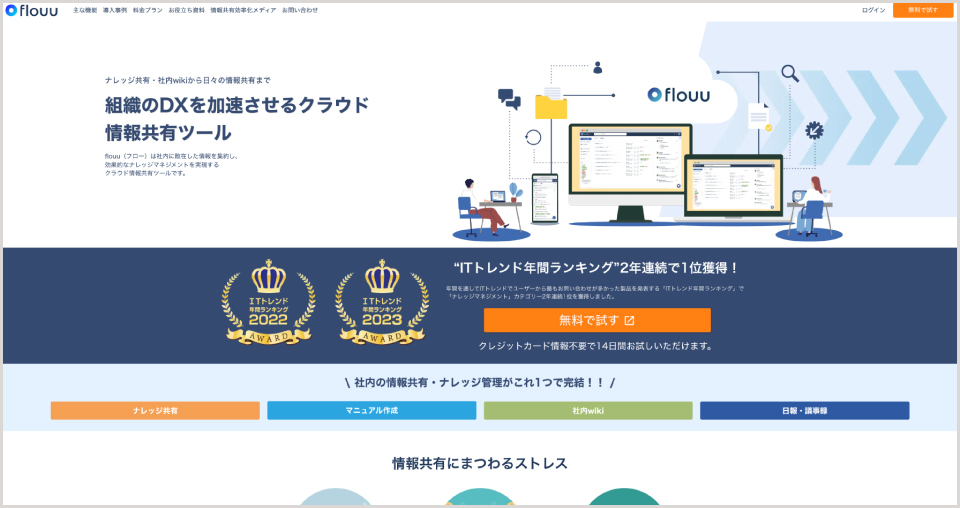Viewport: 960px width, 508px height.
Task: Click the user silhouette icon in illustration
Action: pos(598,67)
